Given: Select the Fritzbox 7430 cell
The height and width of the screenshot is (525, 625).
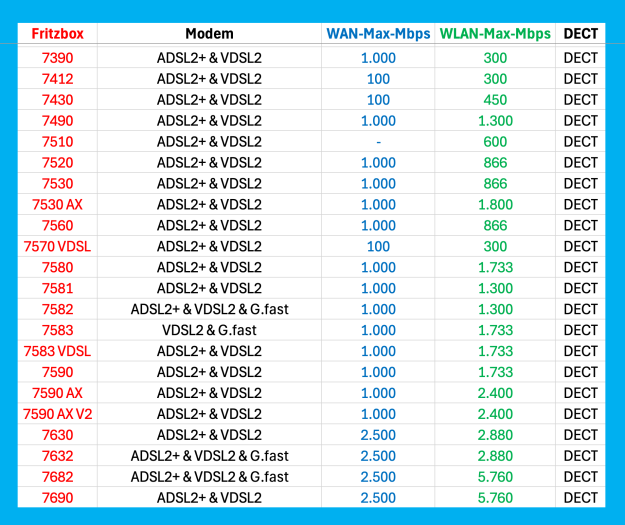Looking at the screenshot, I should (57, 100).
